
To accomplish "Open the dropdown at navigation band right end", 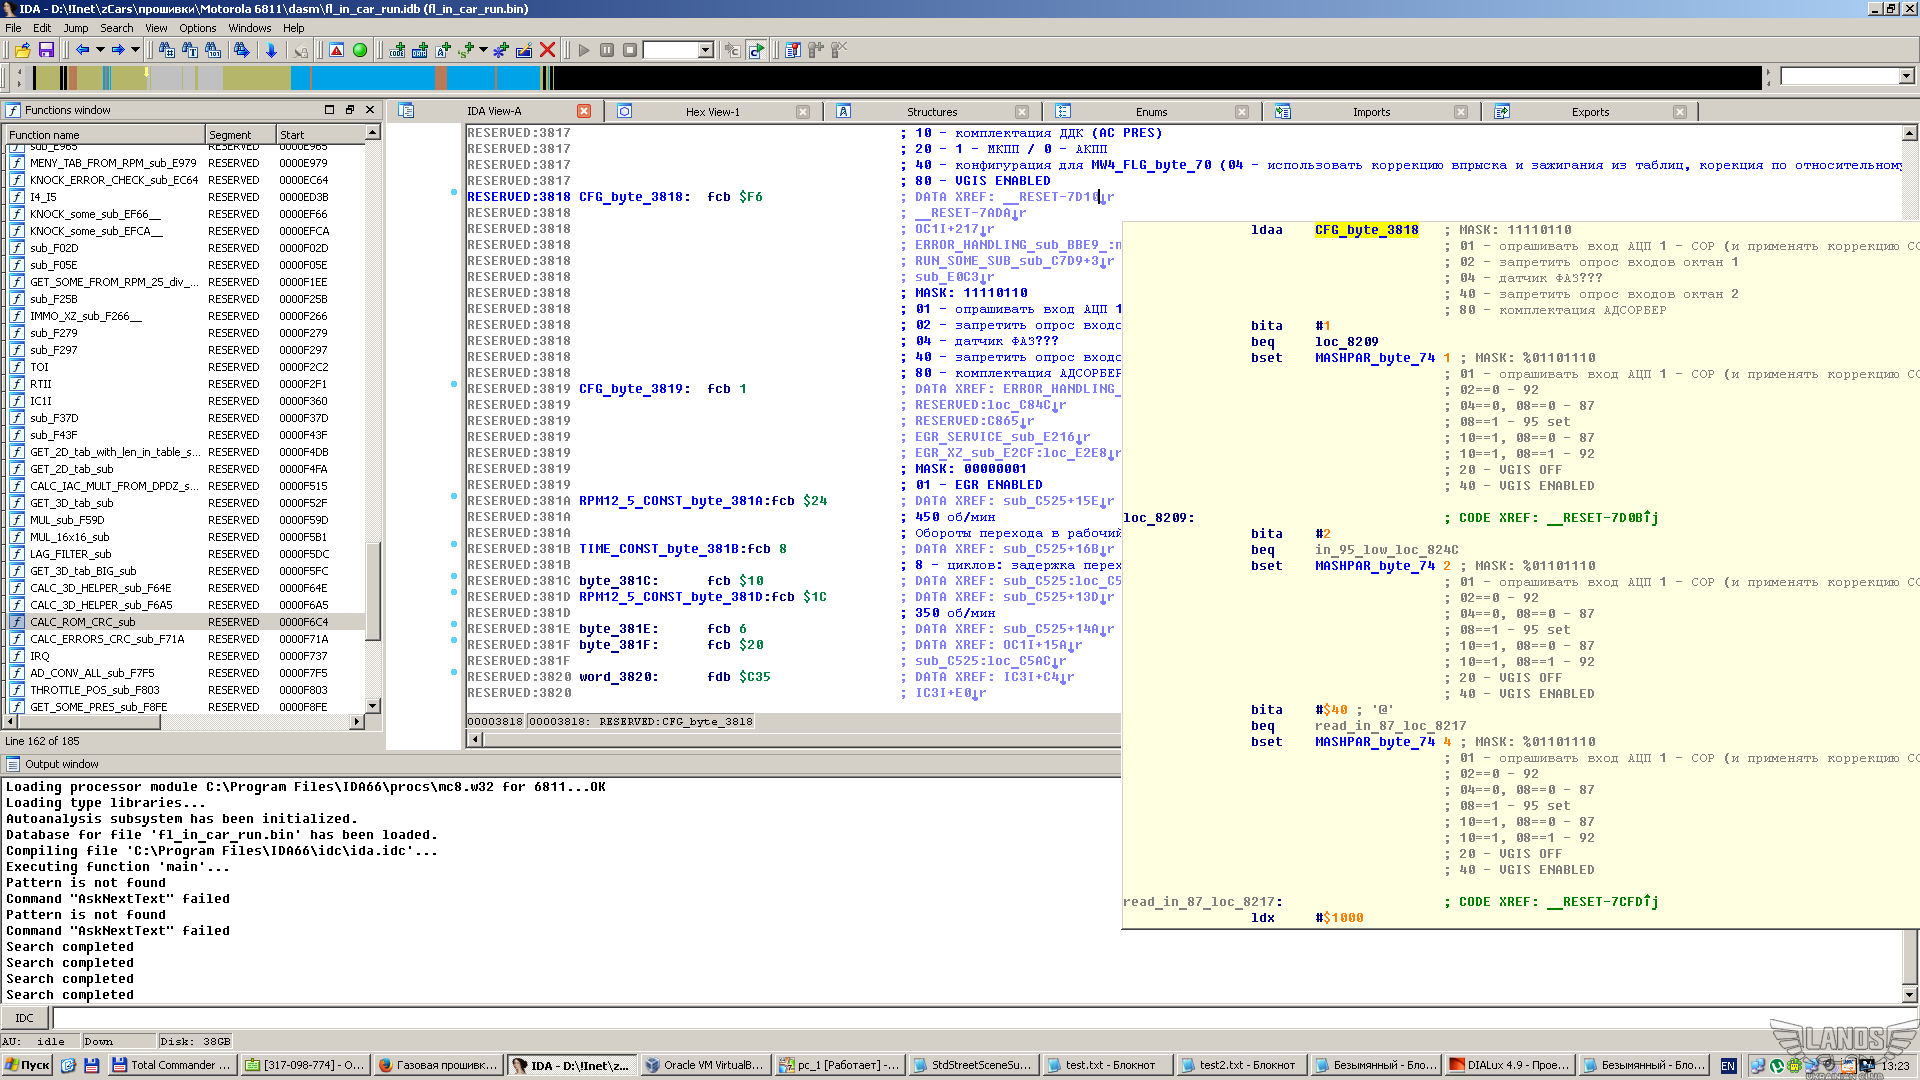I will [x=1906, y=76].
